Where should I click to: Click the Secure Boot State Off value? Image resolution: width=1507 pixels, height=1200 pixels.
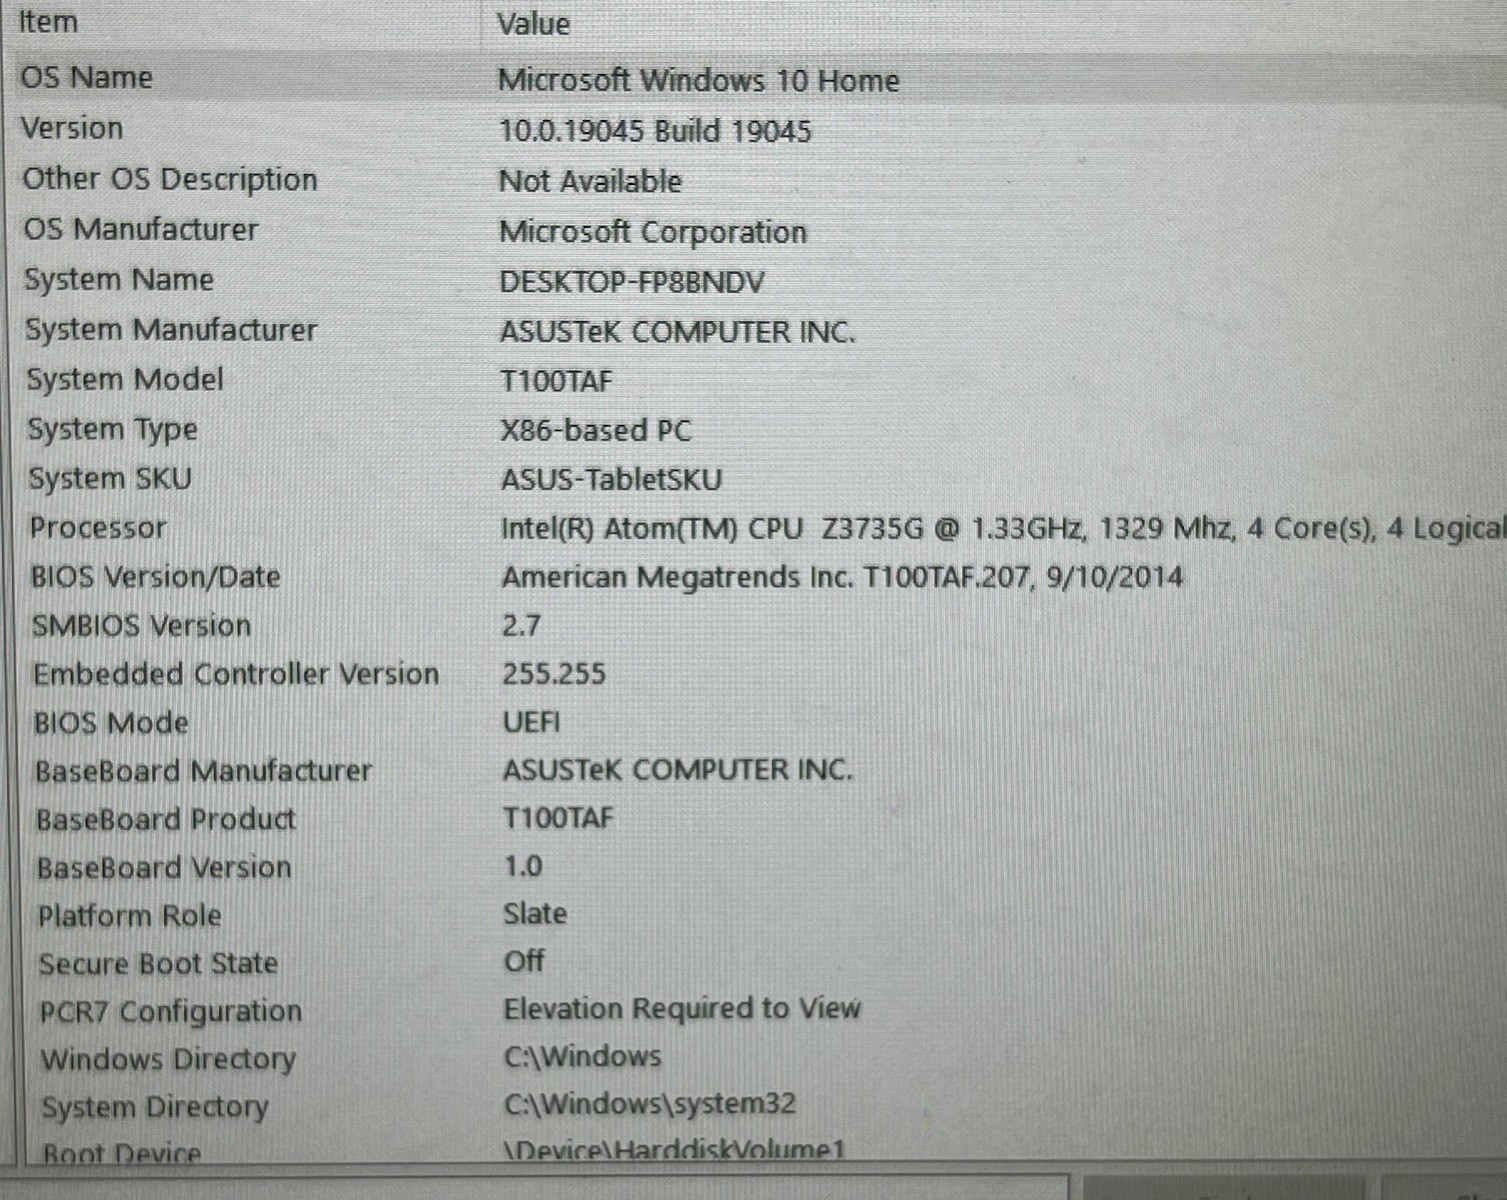[524, 961]
